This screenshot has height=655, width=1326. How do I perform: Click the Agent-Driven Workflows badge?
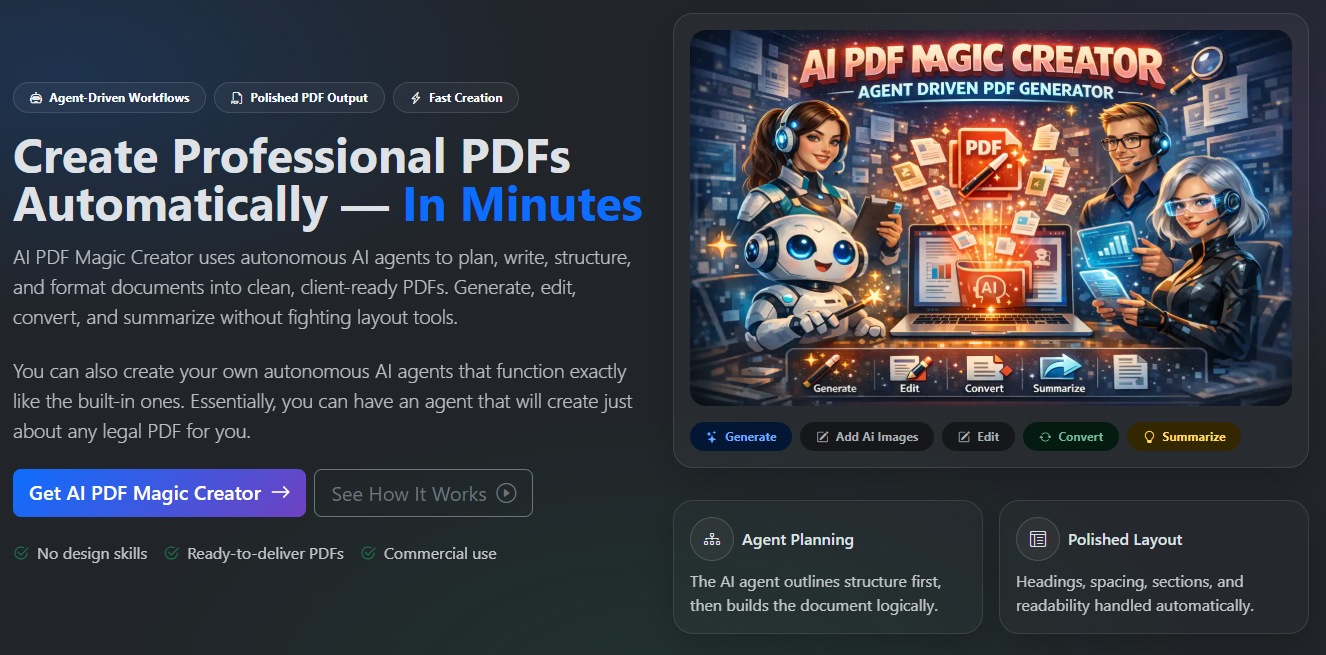109,98
